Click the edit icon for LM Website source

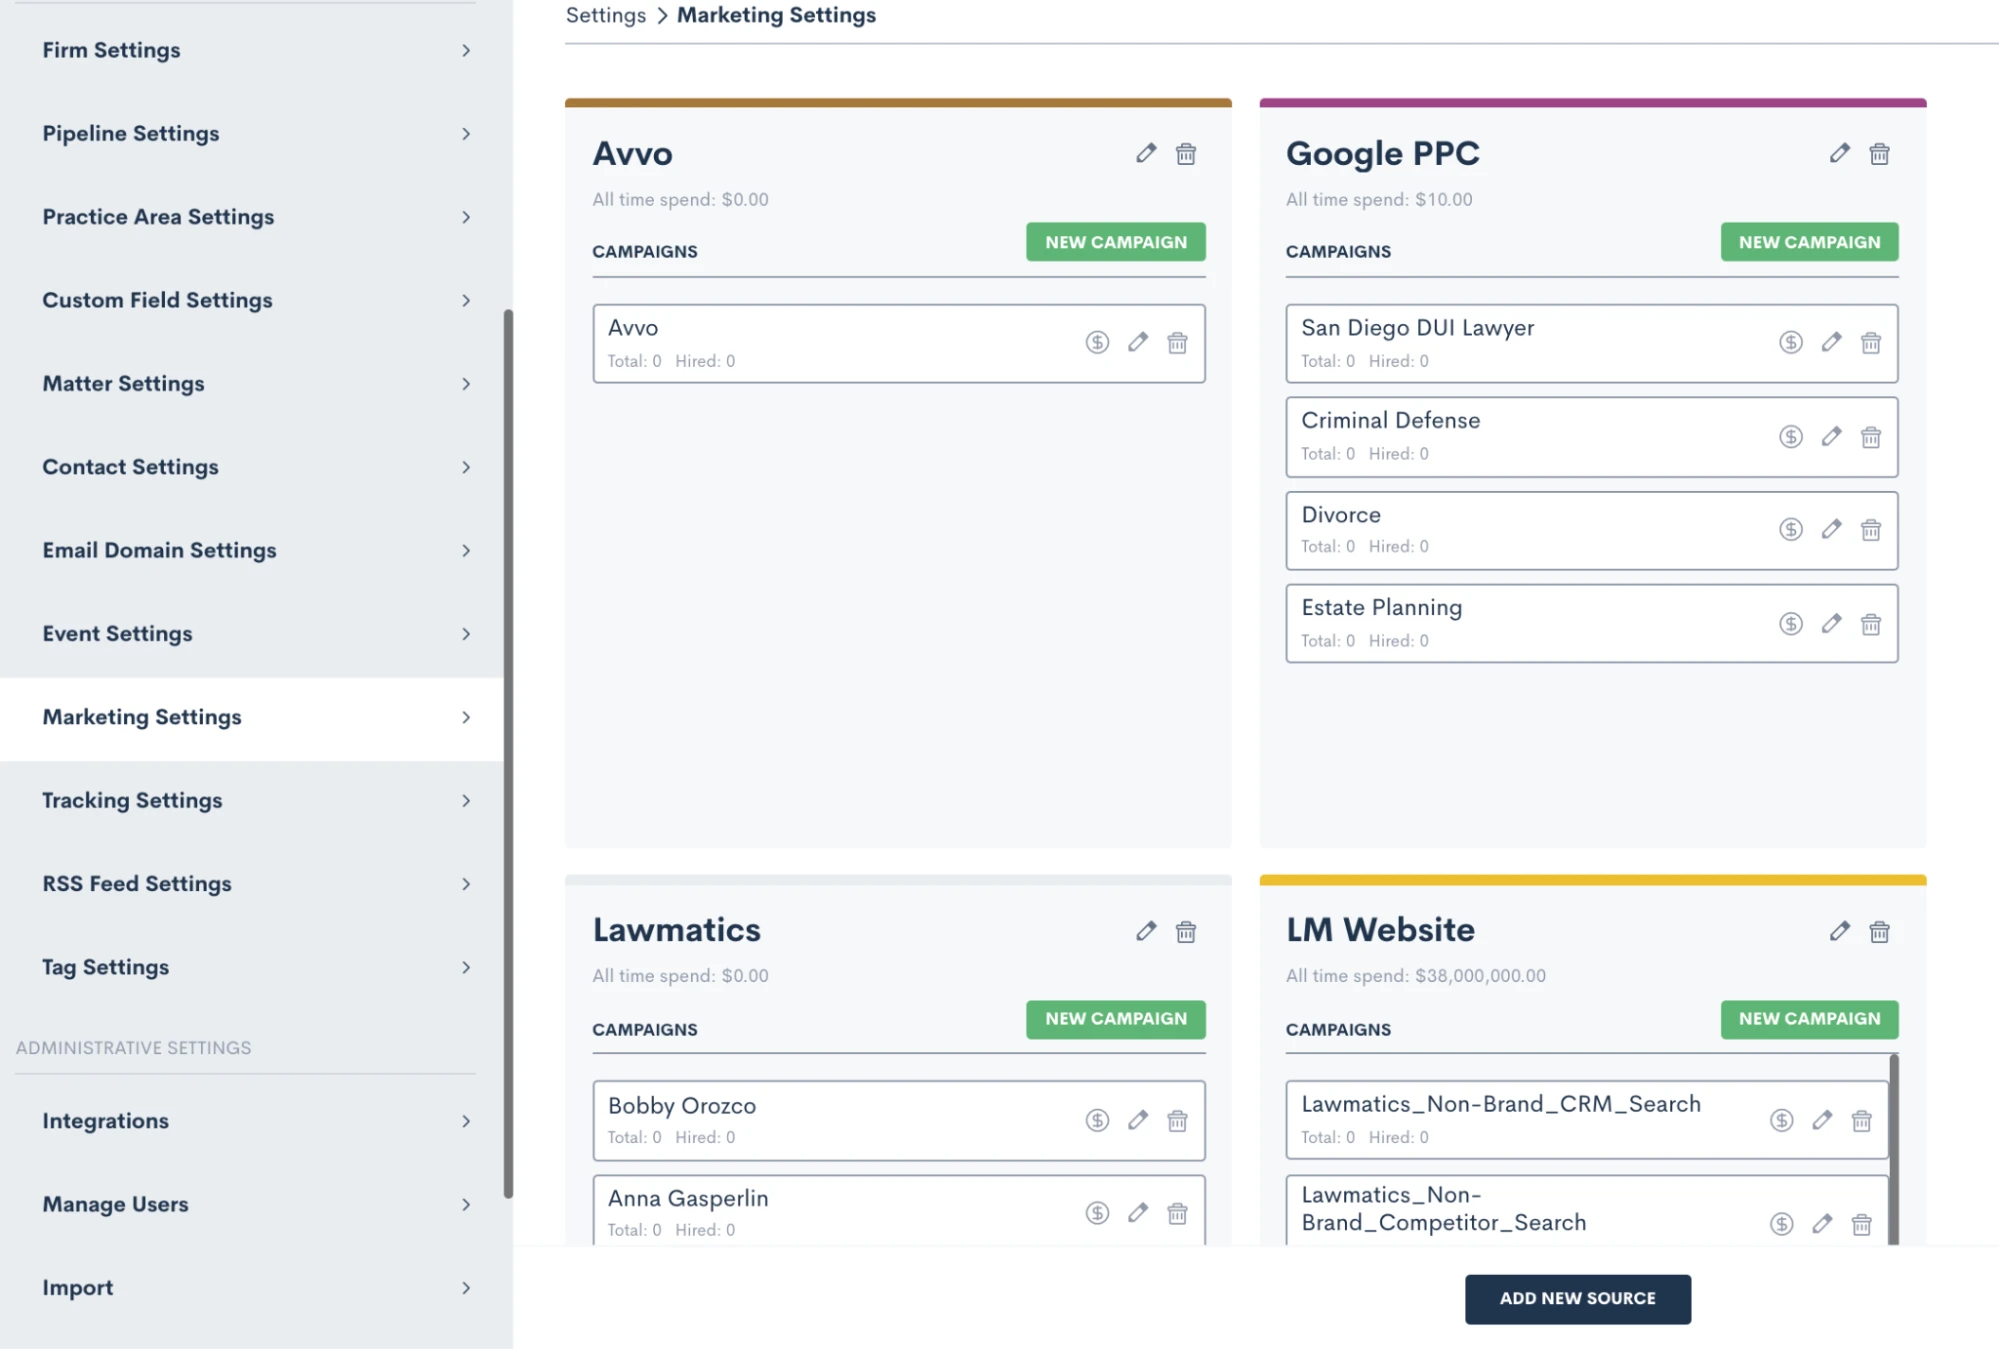pos(1838,930)
